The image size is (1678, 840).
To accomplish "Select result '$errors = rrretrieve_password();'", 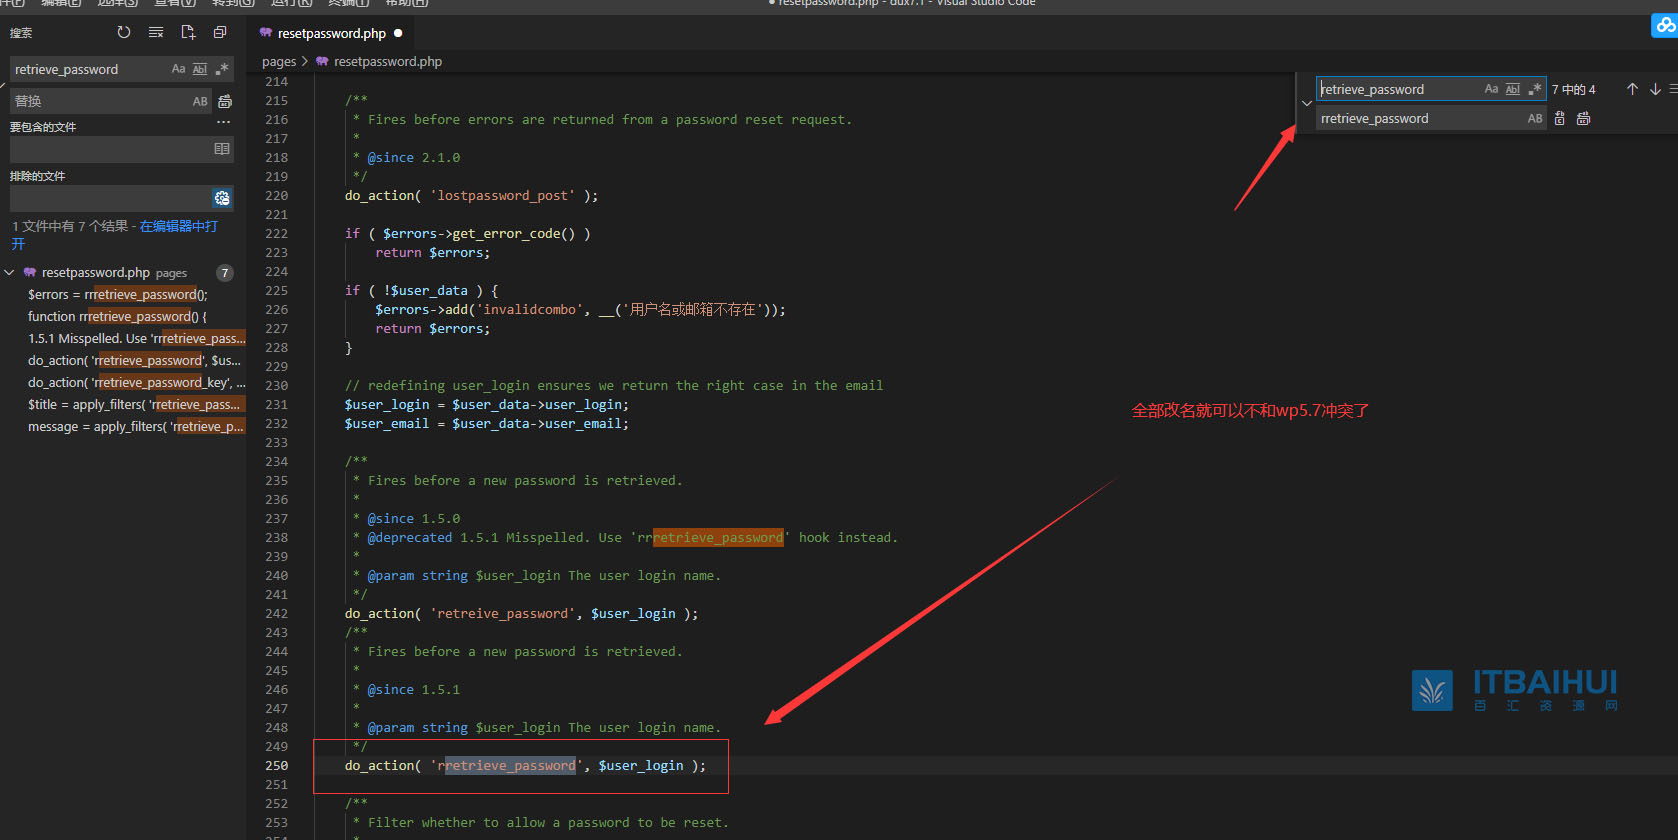I will (x=118, y=294).
